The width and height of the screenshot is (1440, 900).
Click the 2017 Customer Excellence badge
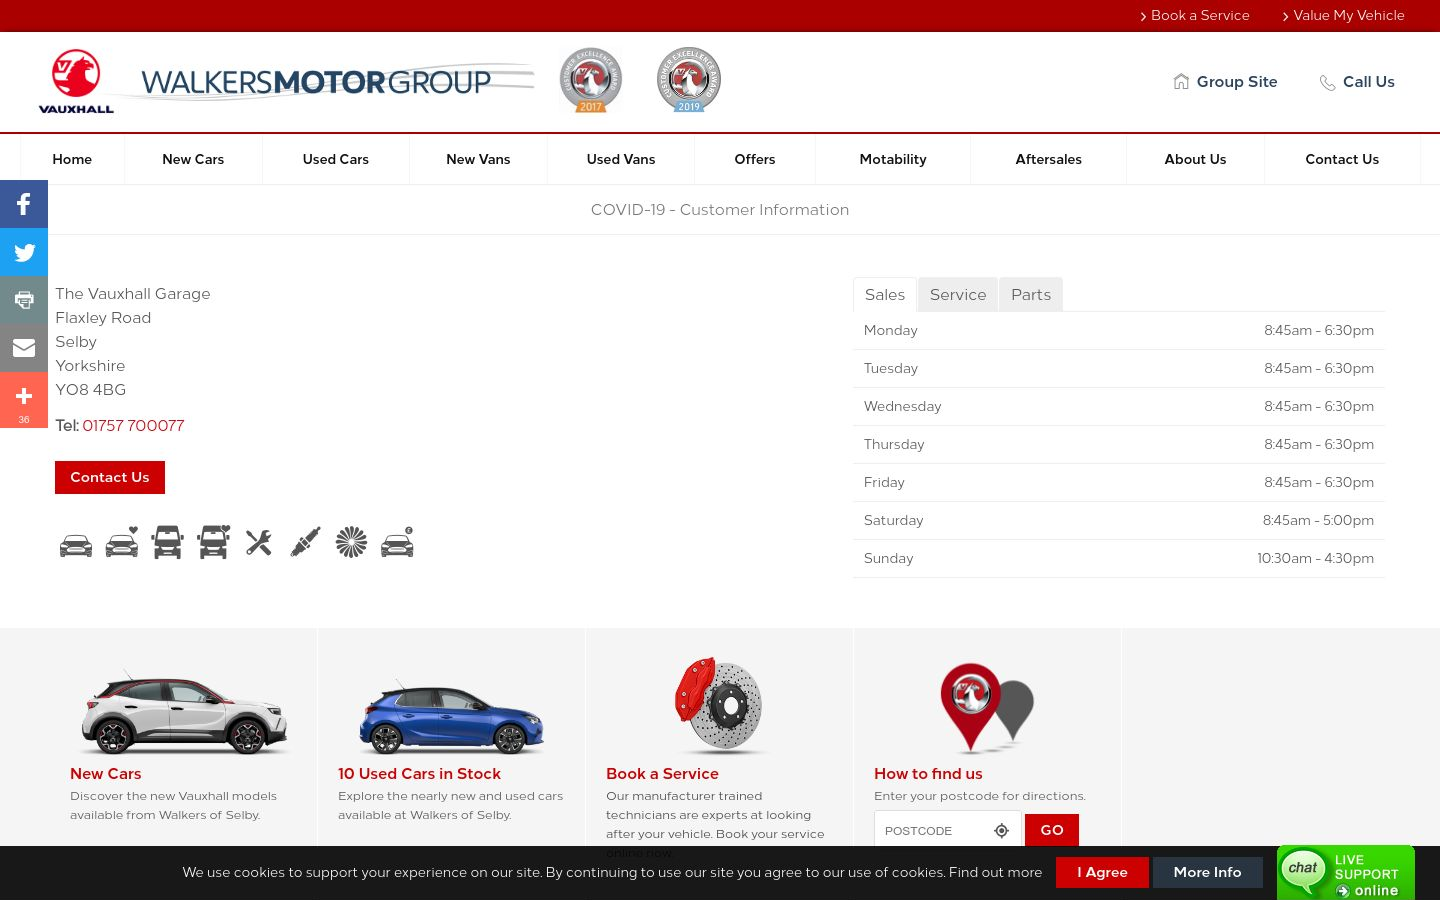pyautogui.click(x=591, y=80)
